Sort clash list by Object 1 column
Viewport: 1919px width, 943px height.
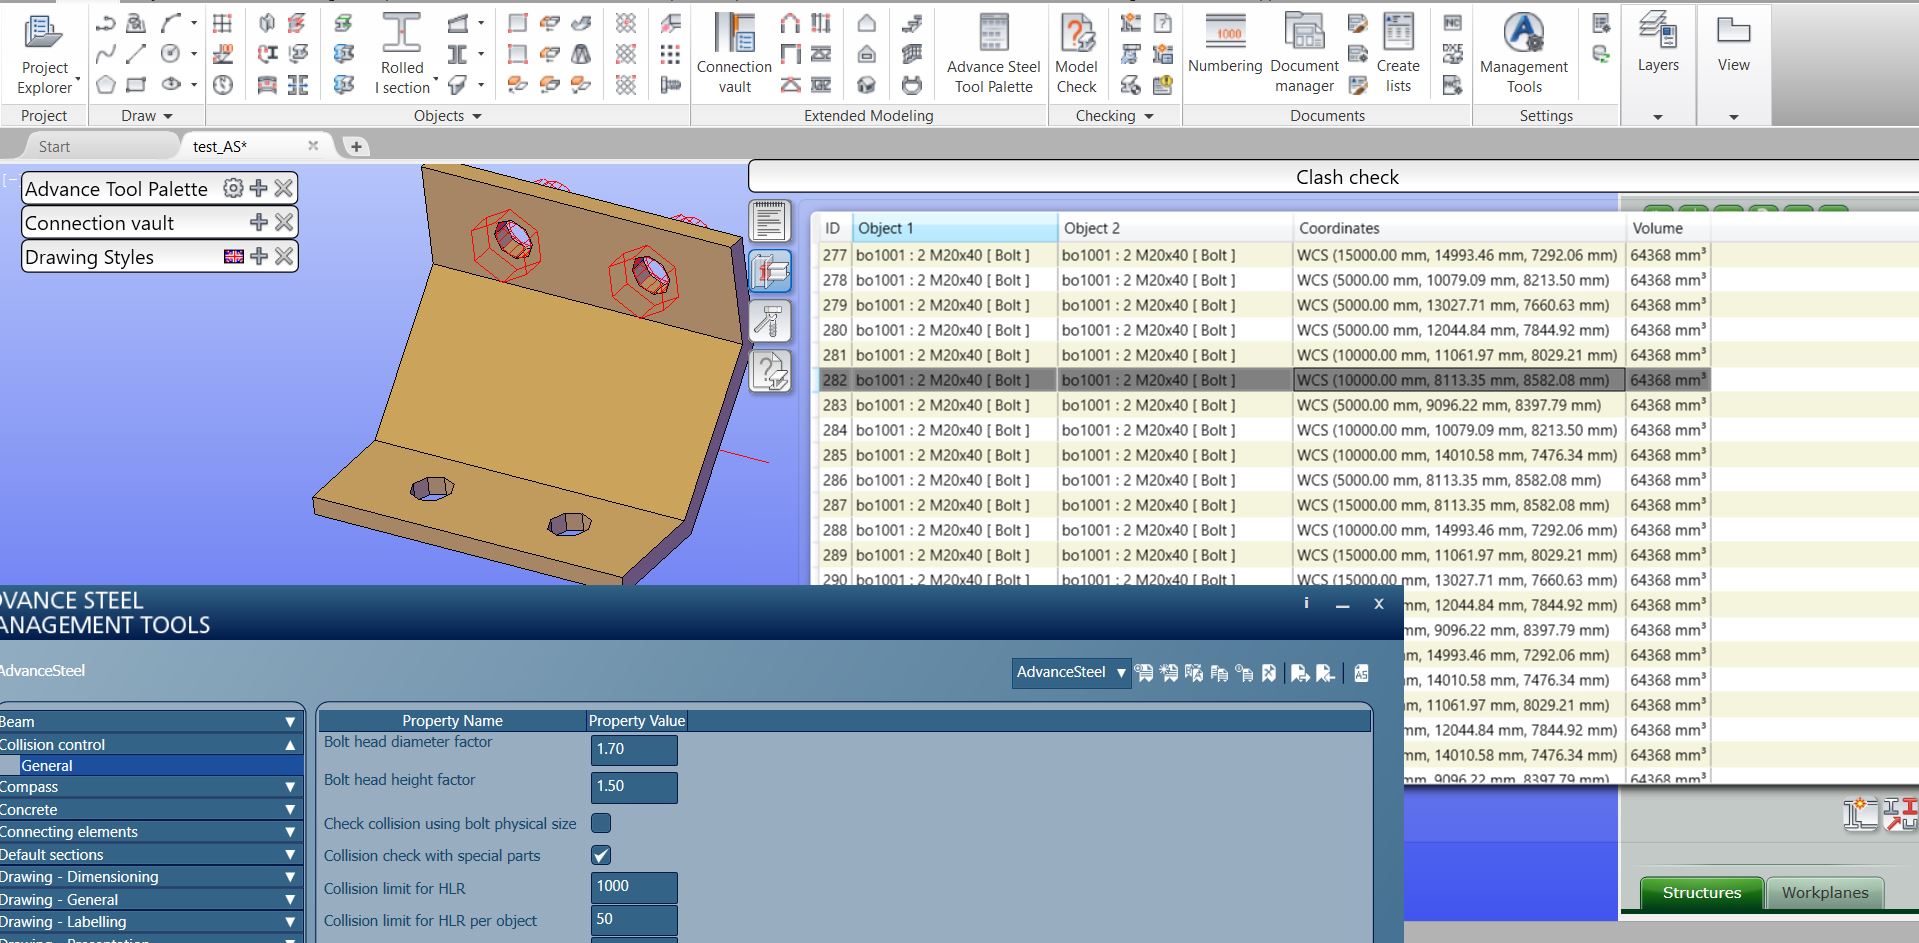[954, 228]
